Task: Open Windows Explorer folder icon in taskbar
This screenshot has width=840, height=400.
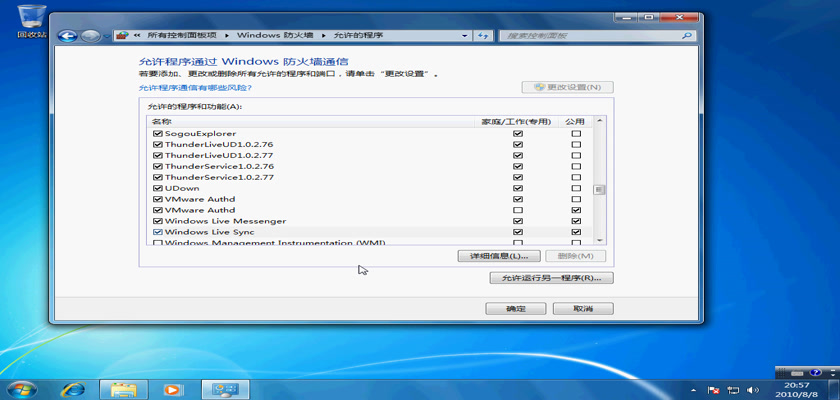Action: [x=123, y=388]
